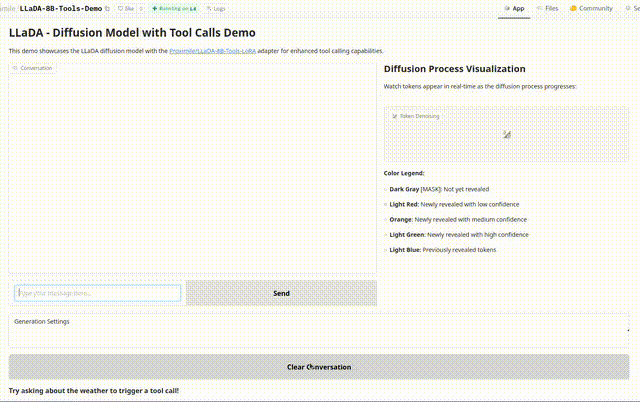Click the image placeholder in Token Denoising panel
The height and width of the screenshot is (402, 640).
507,134
